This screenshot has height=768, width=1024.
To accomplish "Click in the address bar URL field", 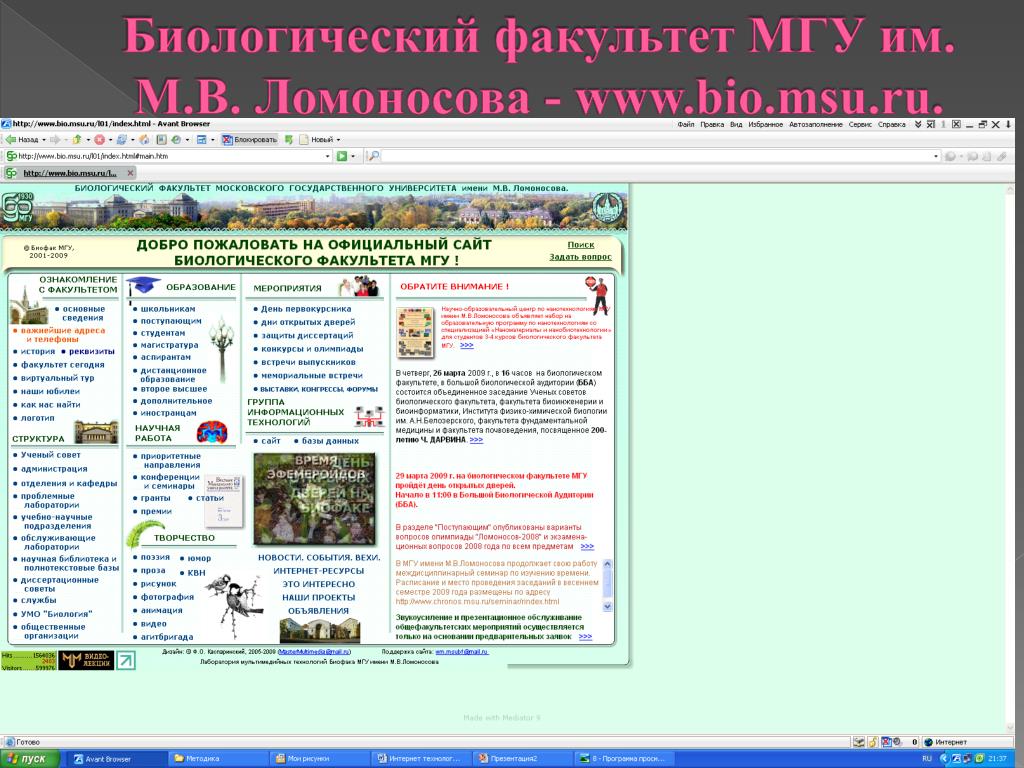I will [170, 157].
